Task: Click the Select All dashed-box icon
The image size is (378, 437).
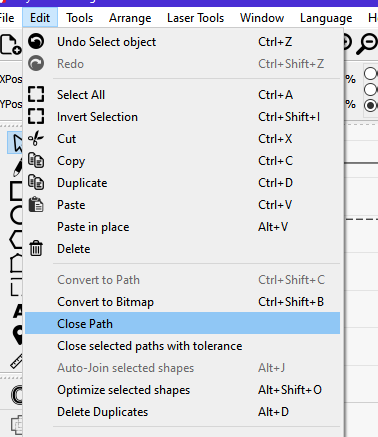Action: 36,95
